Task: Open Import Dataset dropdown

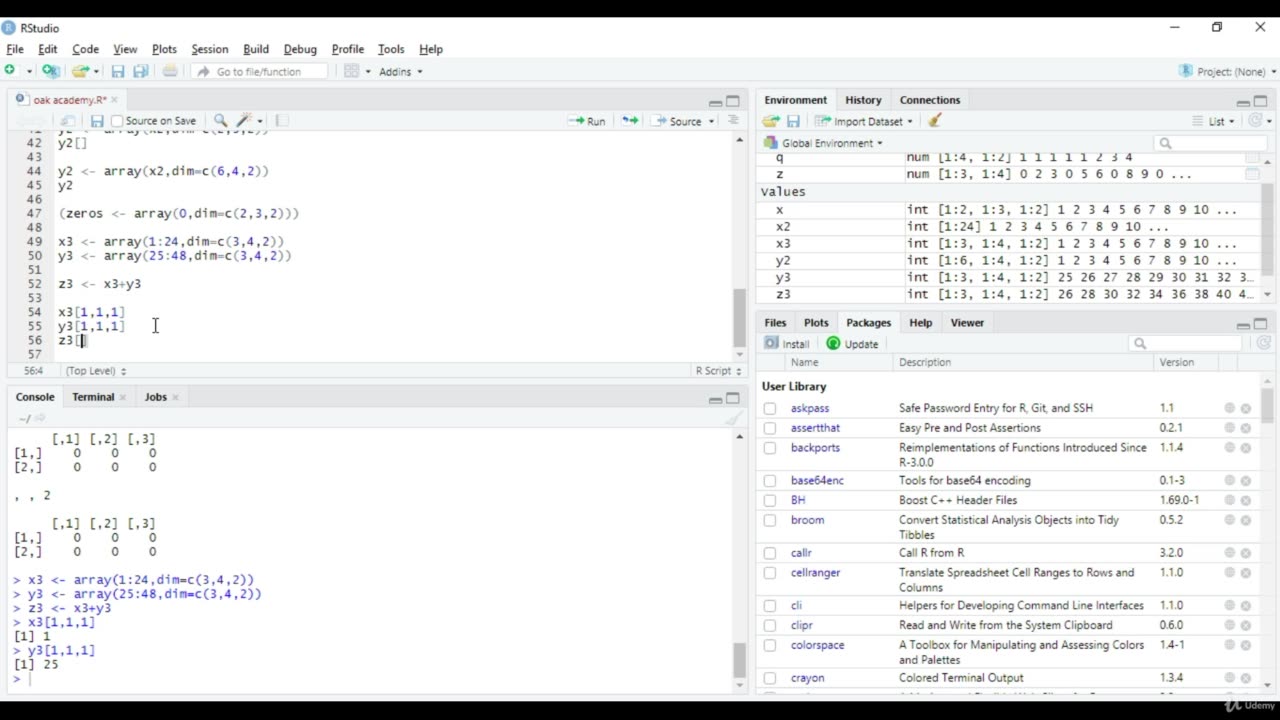Action: click(x=864, y=121)
